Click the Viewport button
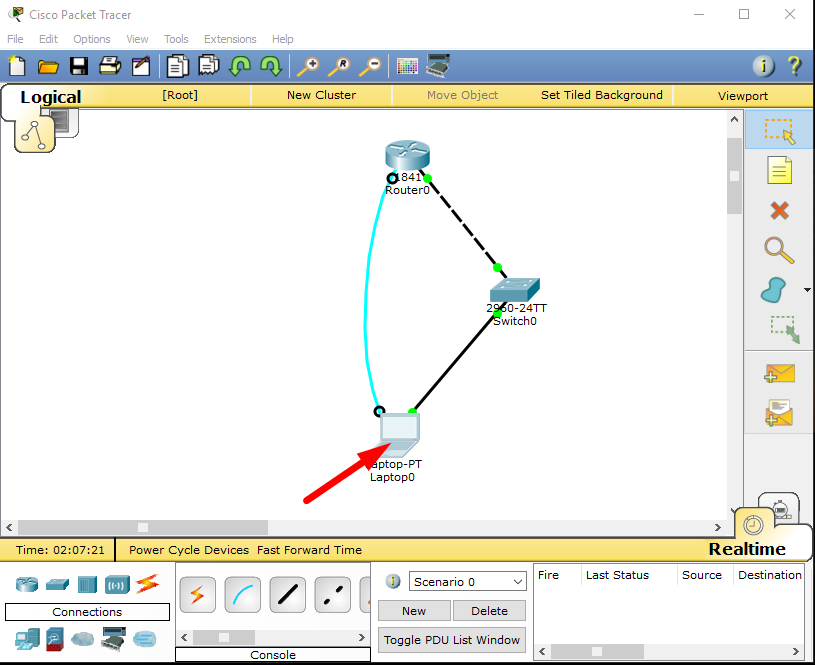Image resolution: width=815 pixels, height=665 pixels. point(743,96)
